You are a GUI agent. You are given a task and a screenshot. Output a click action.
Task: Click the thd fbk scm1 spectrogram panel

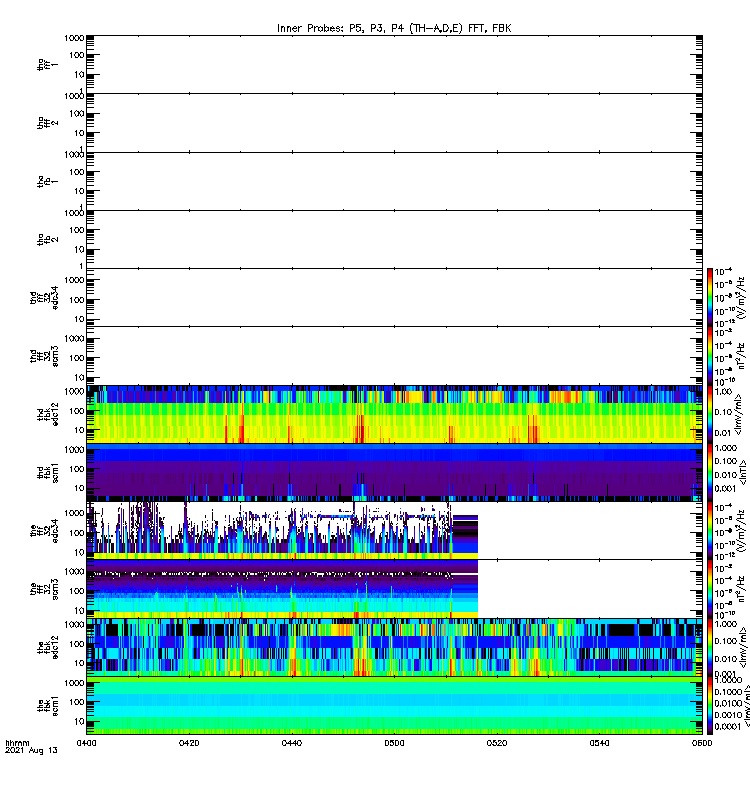coord(394,472)
